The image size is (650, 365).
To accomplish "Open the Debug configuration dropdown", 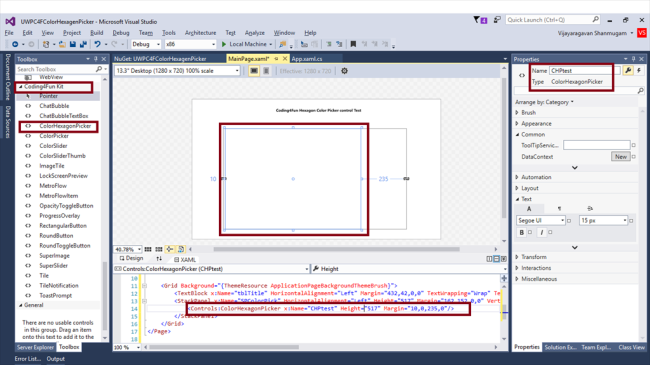I will [x=146, y=44].
